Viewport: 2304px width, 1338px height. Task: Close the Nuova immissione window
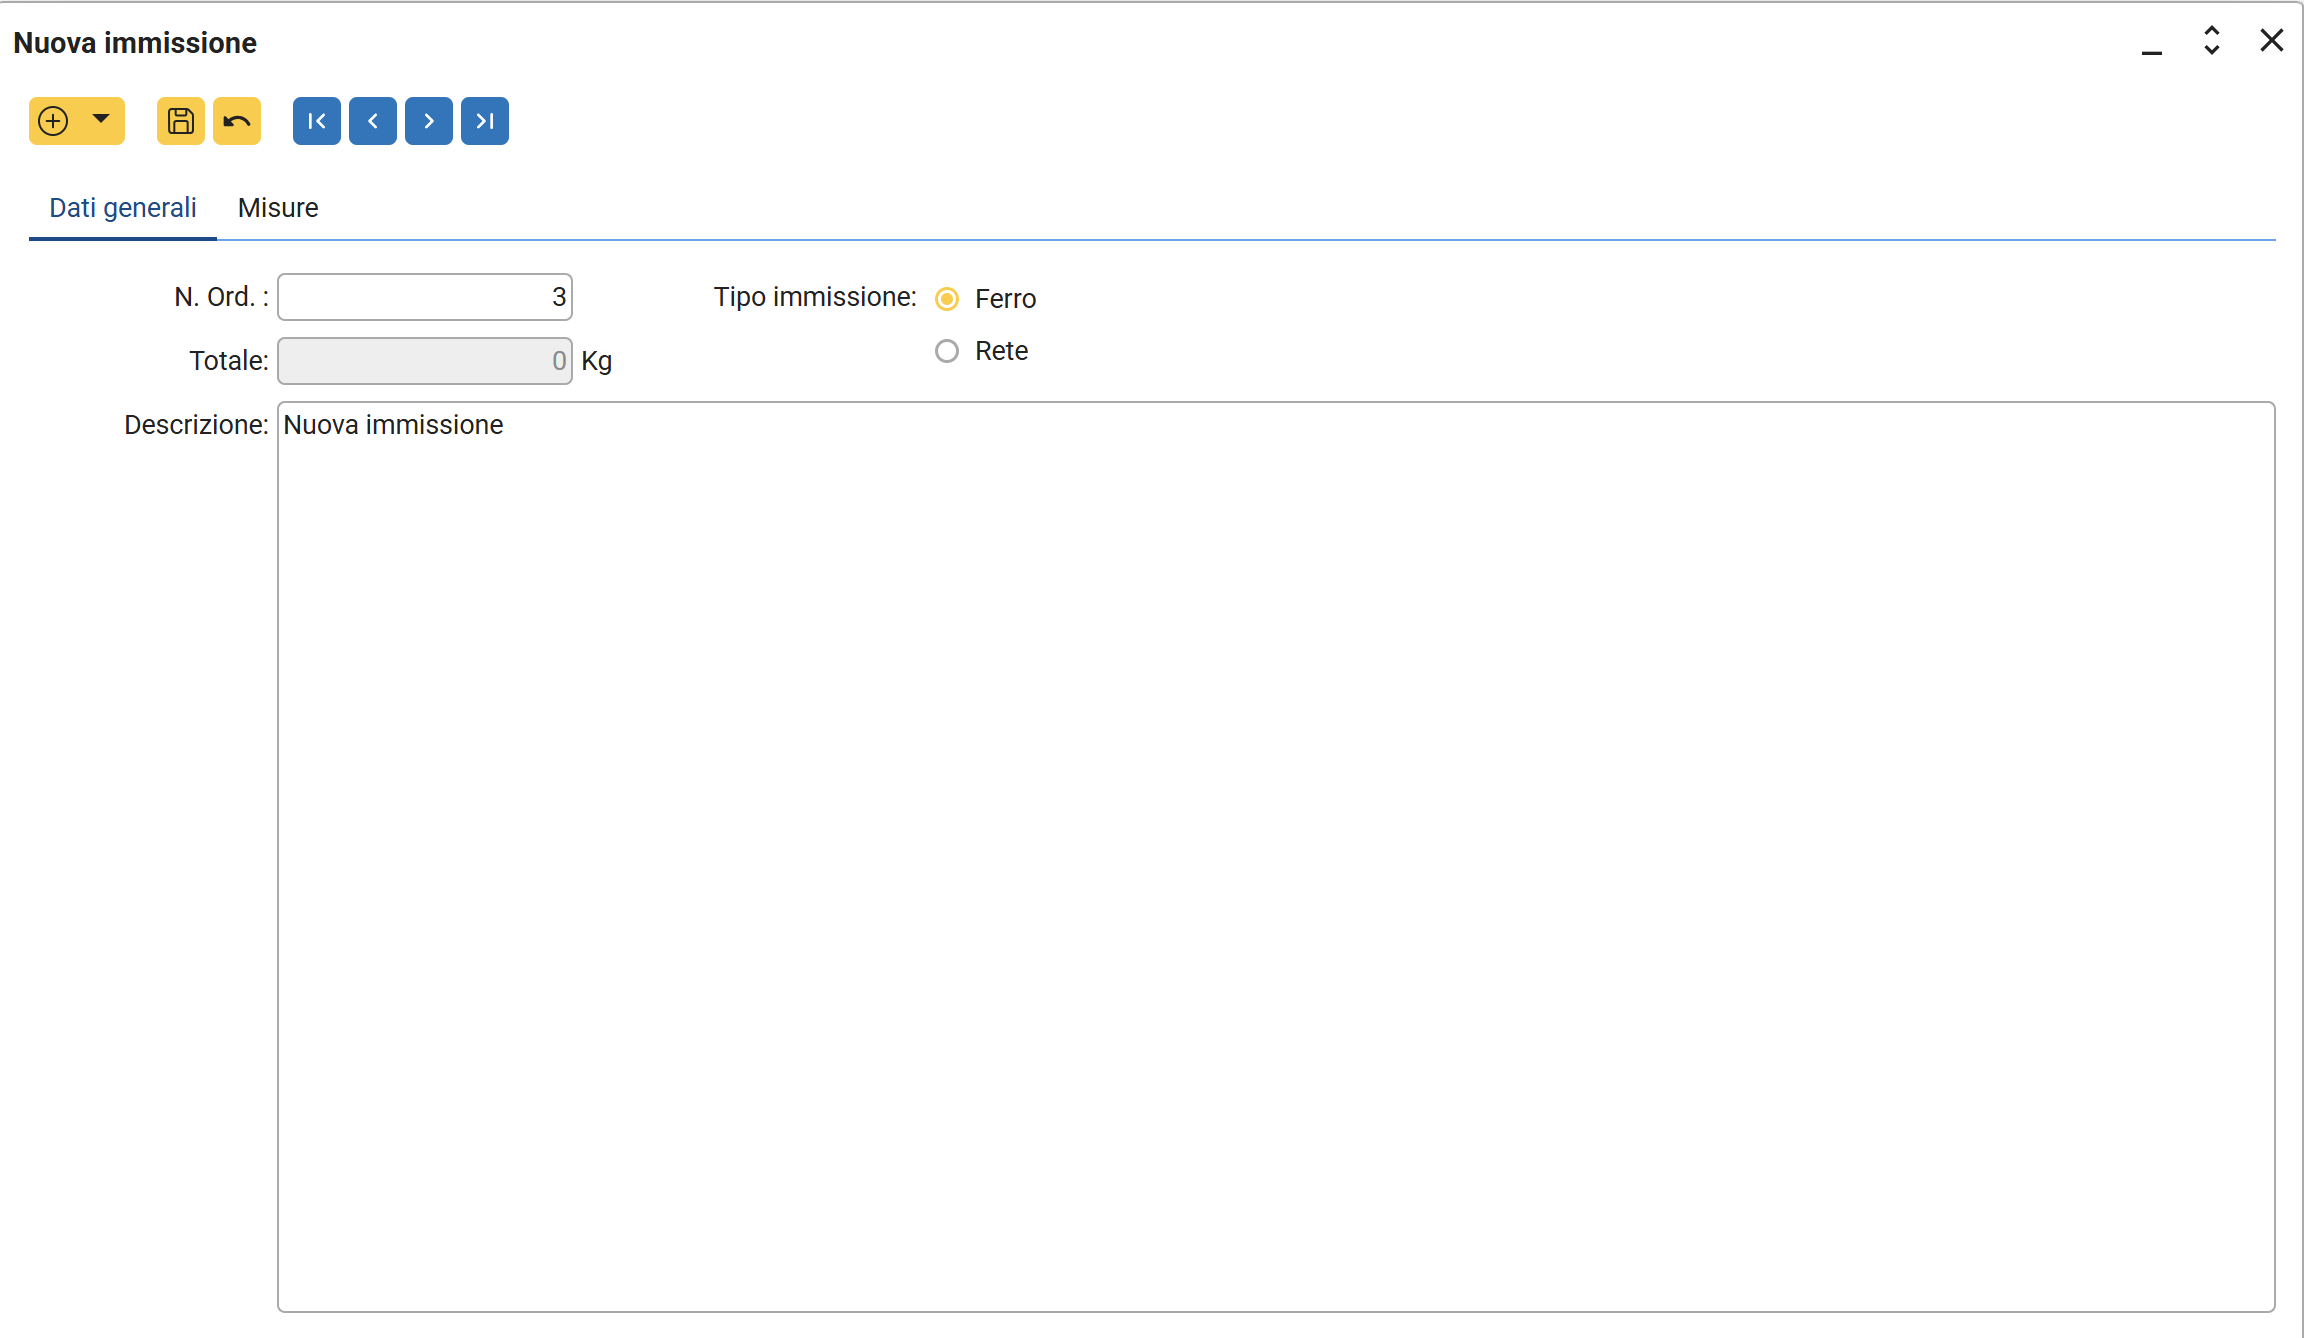point(2272,40)
